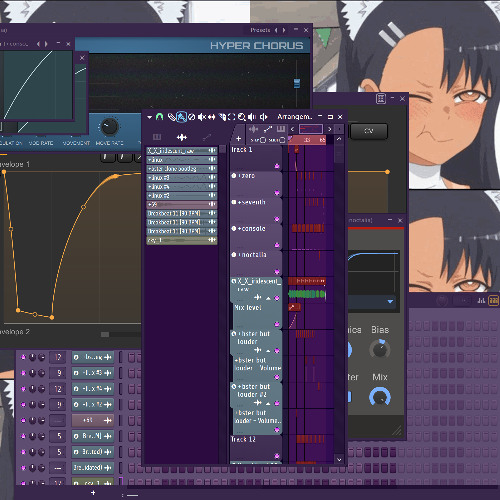This screenshot has width=500, height=500.
Task: Toggle the STEP checkbox in Playlist
Action: 263,140
